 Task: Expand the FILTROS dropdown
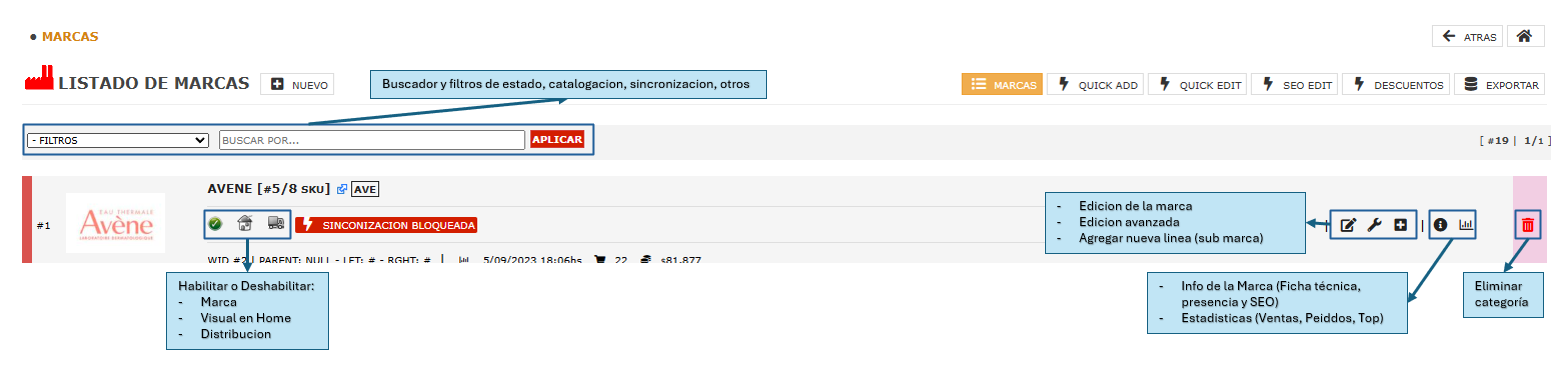click(x=117, y=140)
